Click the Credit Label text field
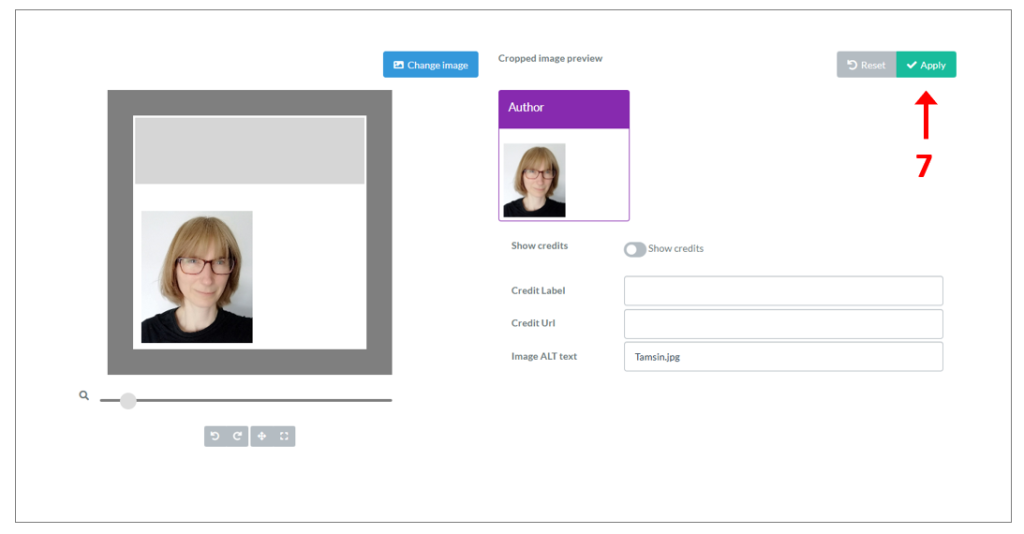This screenshot has width=1024, height=534. point(783,291)
